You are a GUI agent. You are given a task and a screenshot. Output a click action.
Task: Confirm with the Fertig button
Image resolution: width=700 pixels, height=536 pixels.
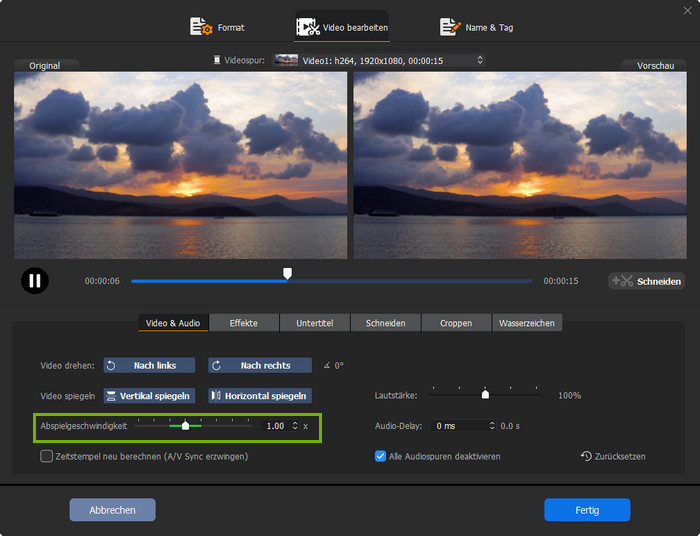pyautogui.click(x=587, y=510)
